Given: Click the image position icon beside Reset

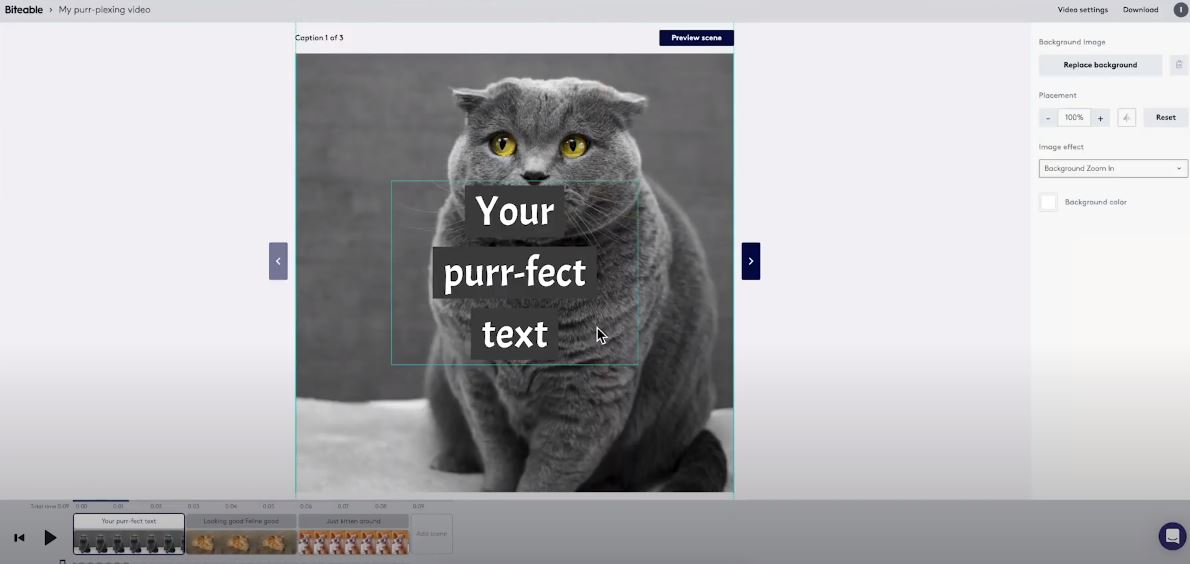Looking at the screenshot, I should 1126,118.
